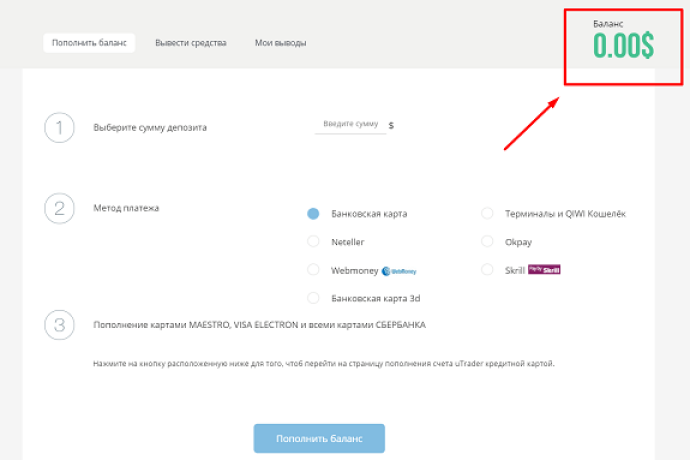Screen dimensions: 690x460
Task: Click the Баланс label above the amount
Action: pos(608,24)
